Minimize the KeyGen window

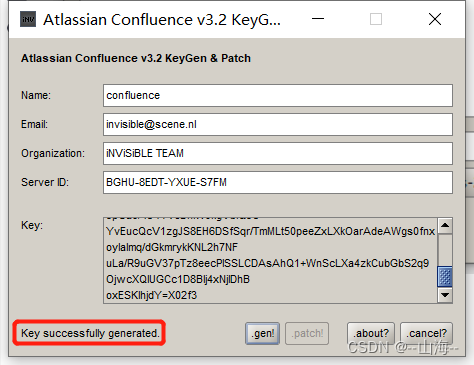point(318,19)
